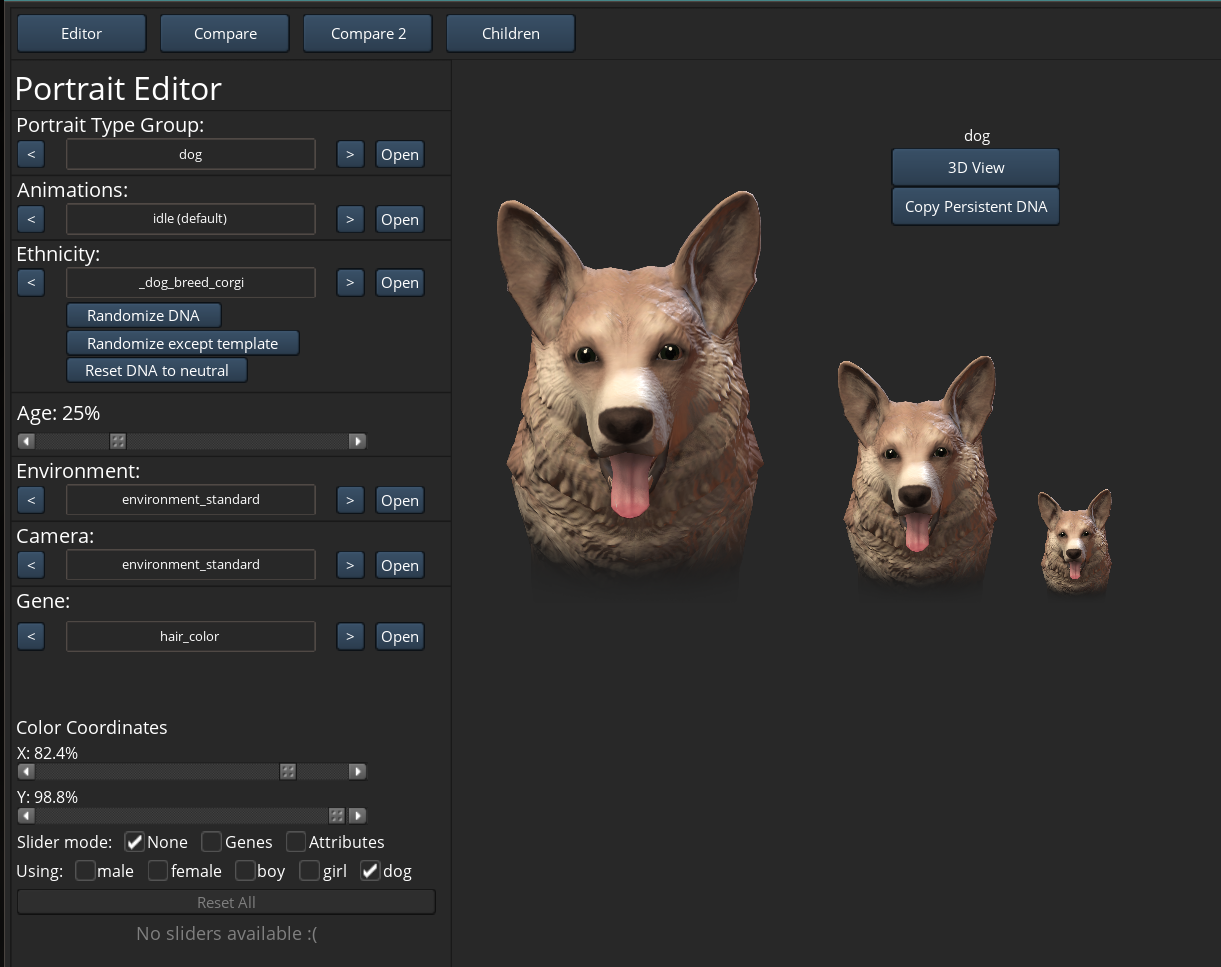The image size is (1221, 967).
Task: Switch to the Children tab
Action: pyautogui.click(x=510, y=33)
